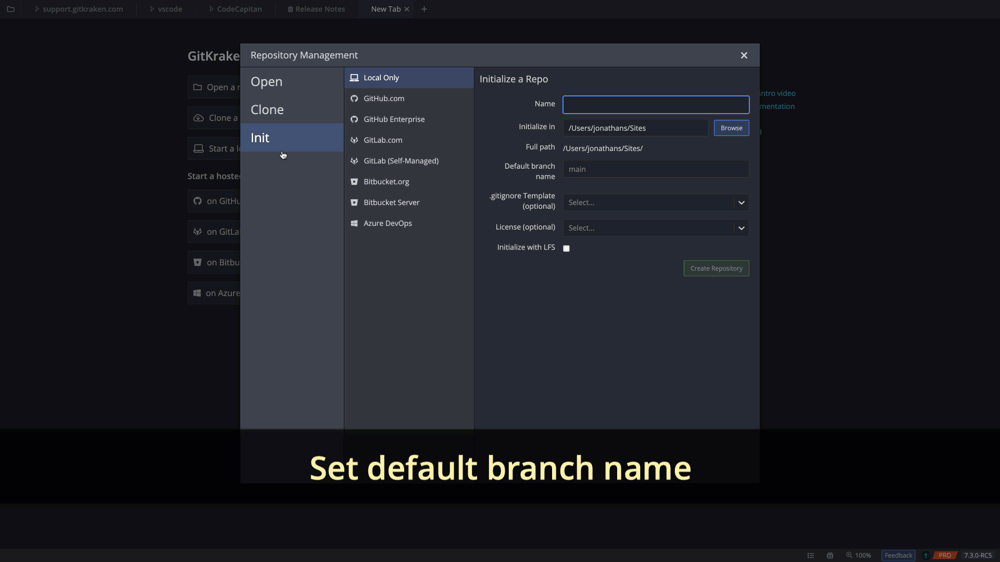
Task: Click the 7.3.0-RC5 version label
Action: (x=978, y=556)
